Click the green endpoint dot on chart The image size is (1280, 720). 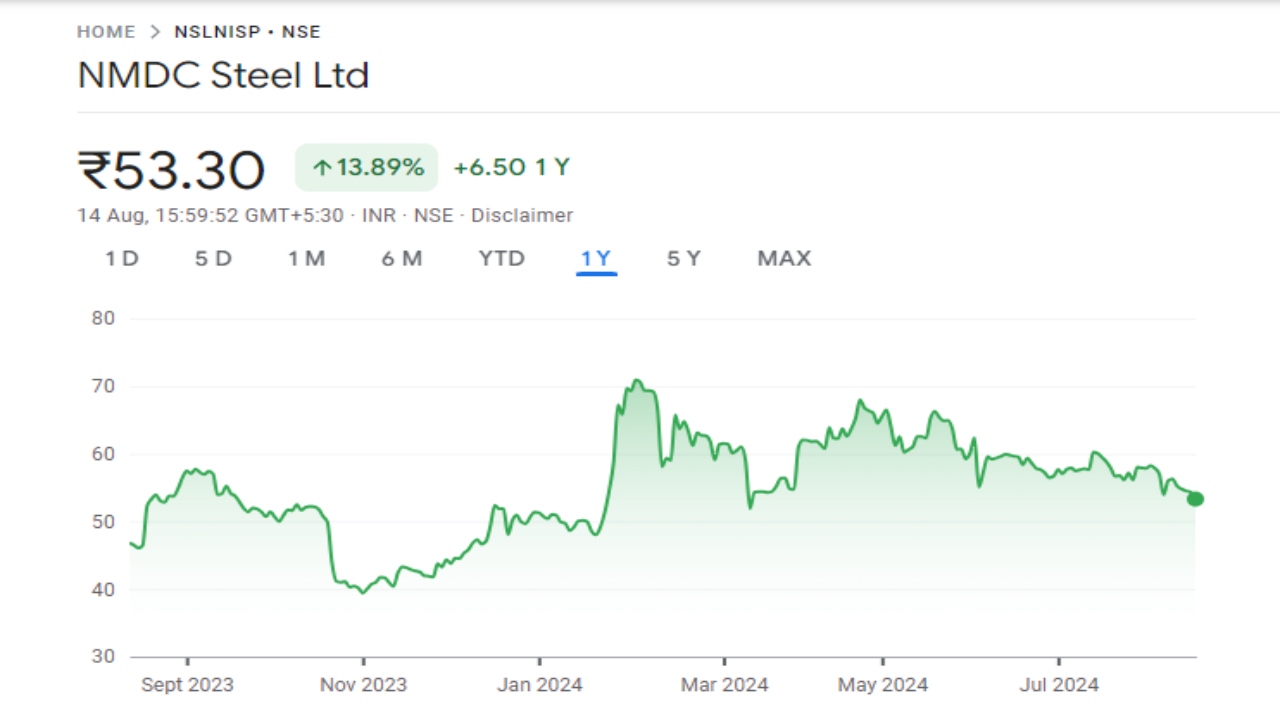(x=1195, y=499)
